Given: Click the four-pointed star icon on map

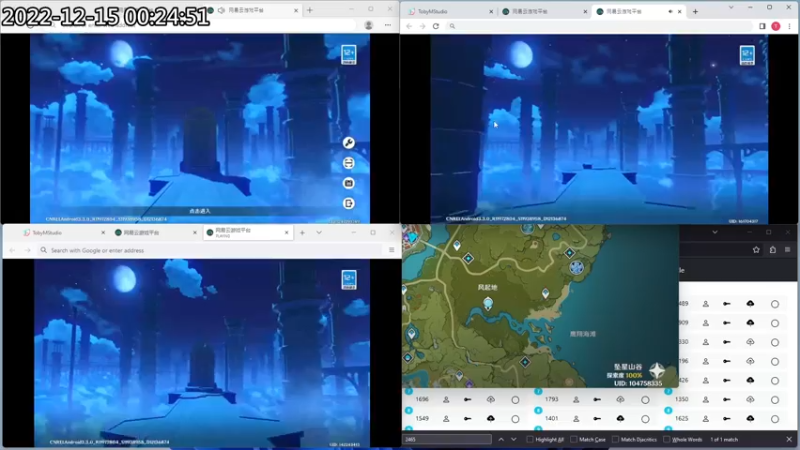Looking at the screenshot, I should pyautogui.click(x=657, y=370).
